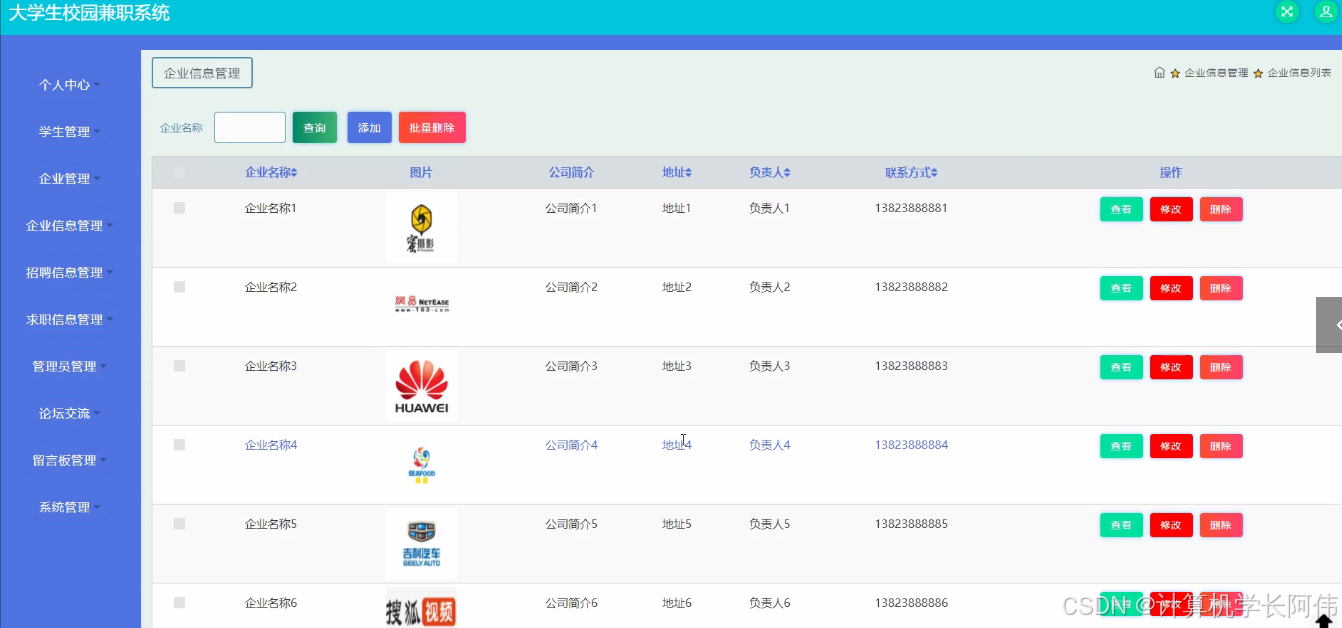The width and height of the screenshot is (1342, 628).
Task: Click the 查询 search button
Action: [315, 128]
